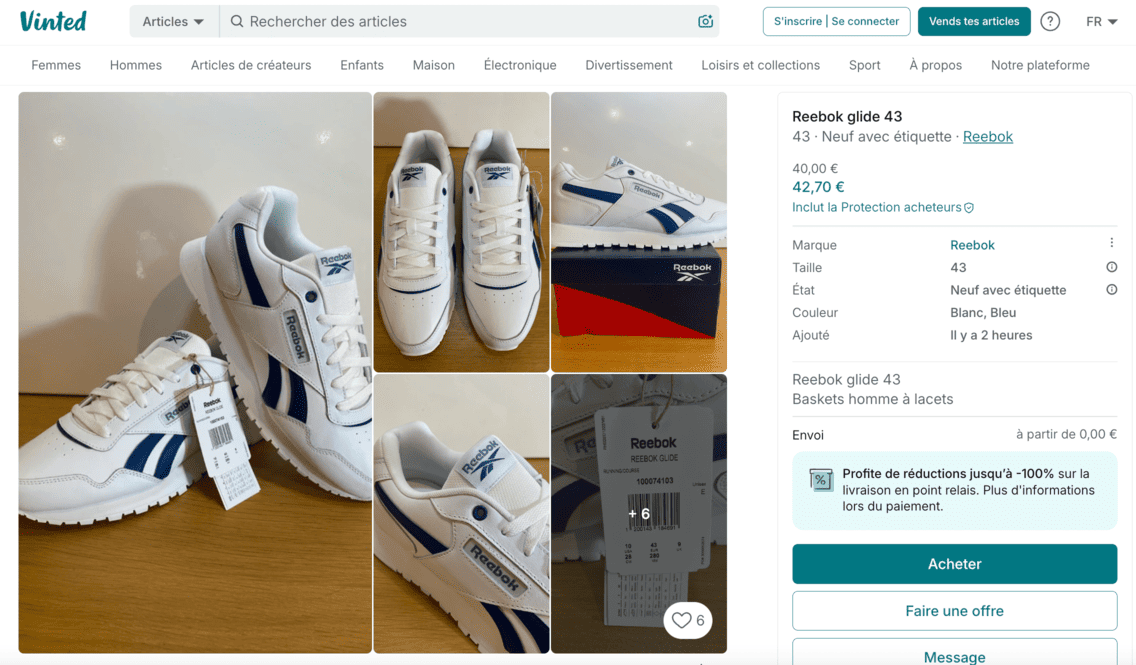Click the info icon next to Taille

[1110, 267]
